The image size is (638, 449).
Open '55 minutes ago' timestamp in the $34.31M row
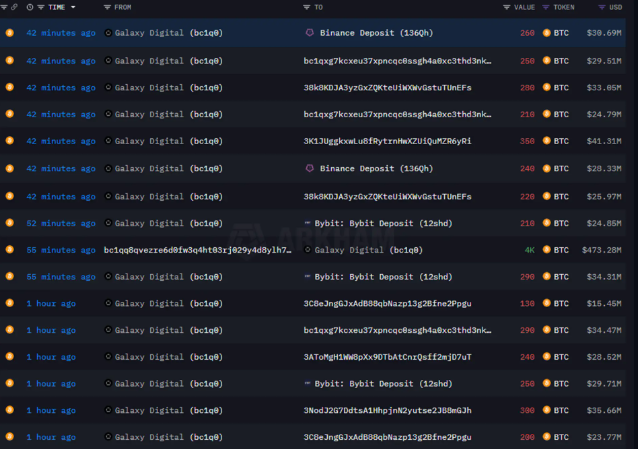(61, 277)
